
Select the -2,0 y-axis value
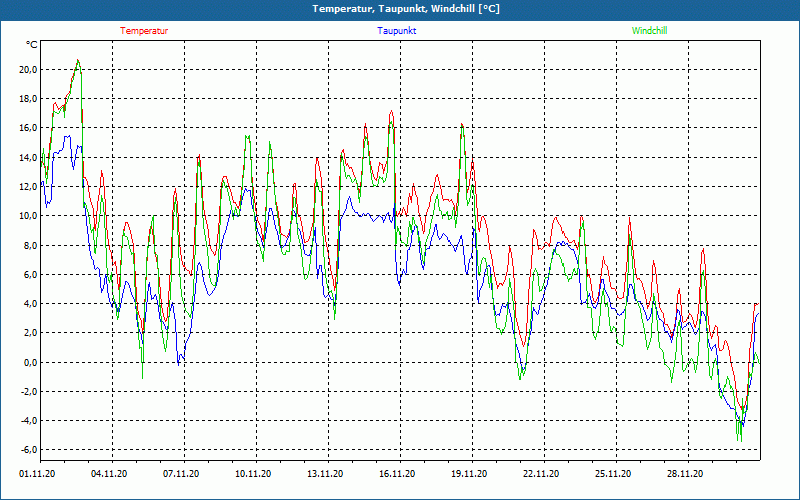[29, 391]
